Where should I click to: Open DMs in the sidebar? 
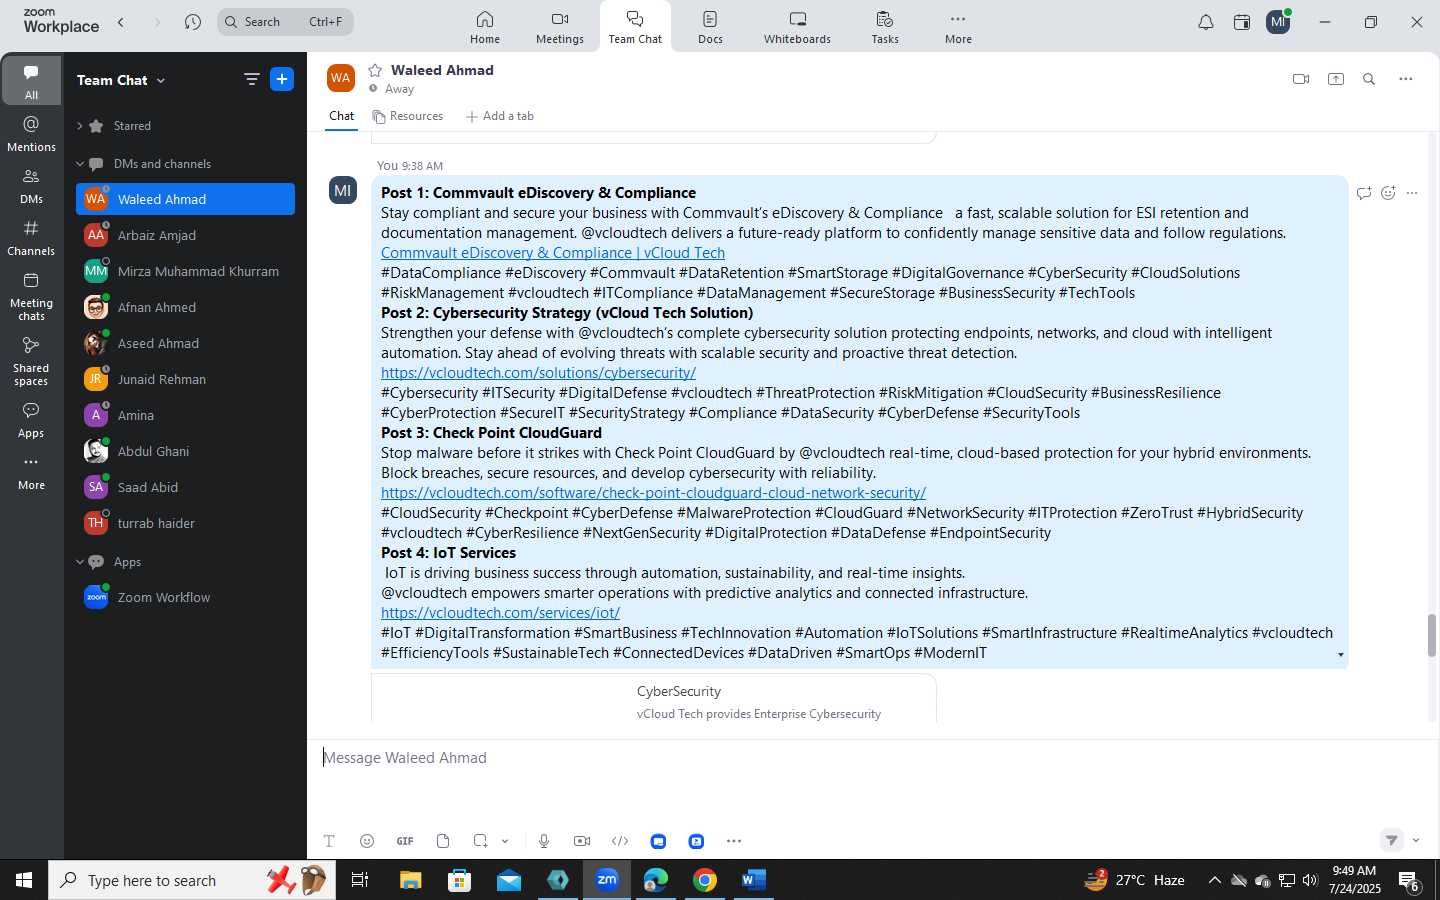pos(31,186)
